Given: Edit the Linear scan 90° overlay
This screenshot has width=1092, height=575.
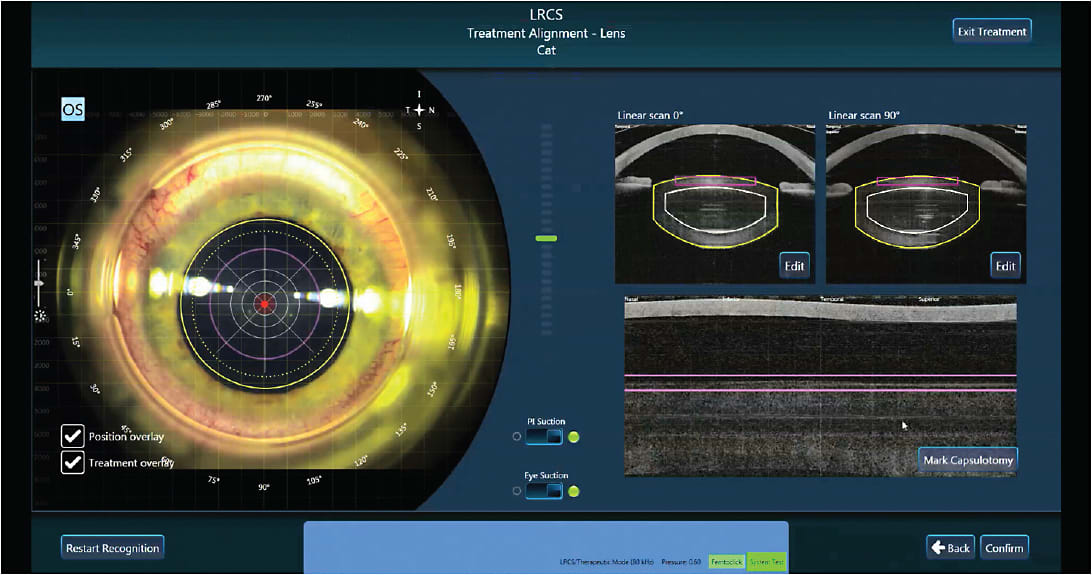Looking at the screenshot, I should [1005, 266].
